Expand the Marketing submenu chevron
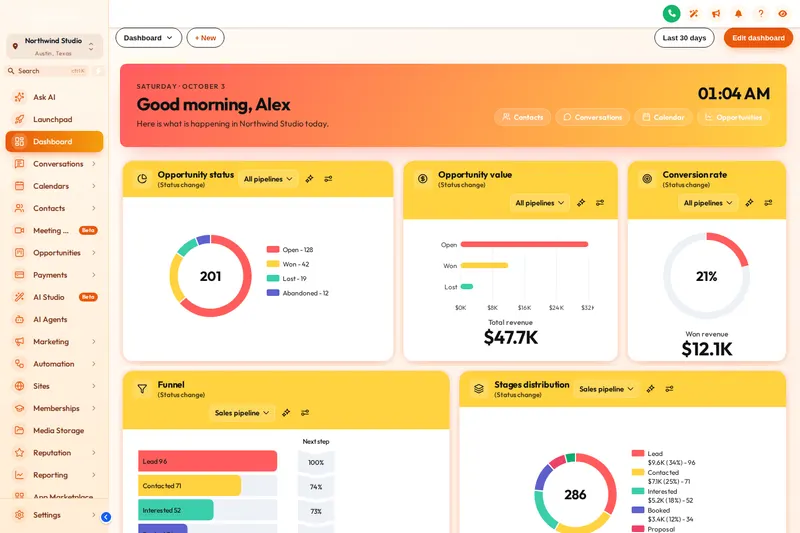 94,342
